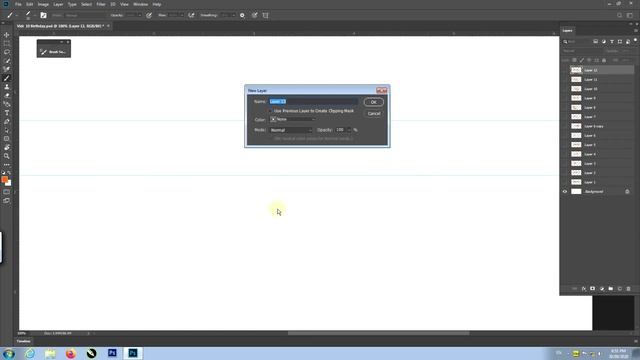The height and width of the screenshot is (360, 640).
Task: Select the Move tool
Action: [x=7, y=35]
